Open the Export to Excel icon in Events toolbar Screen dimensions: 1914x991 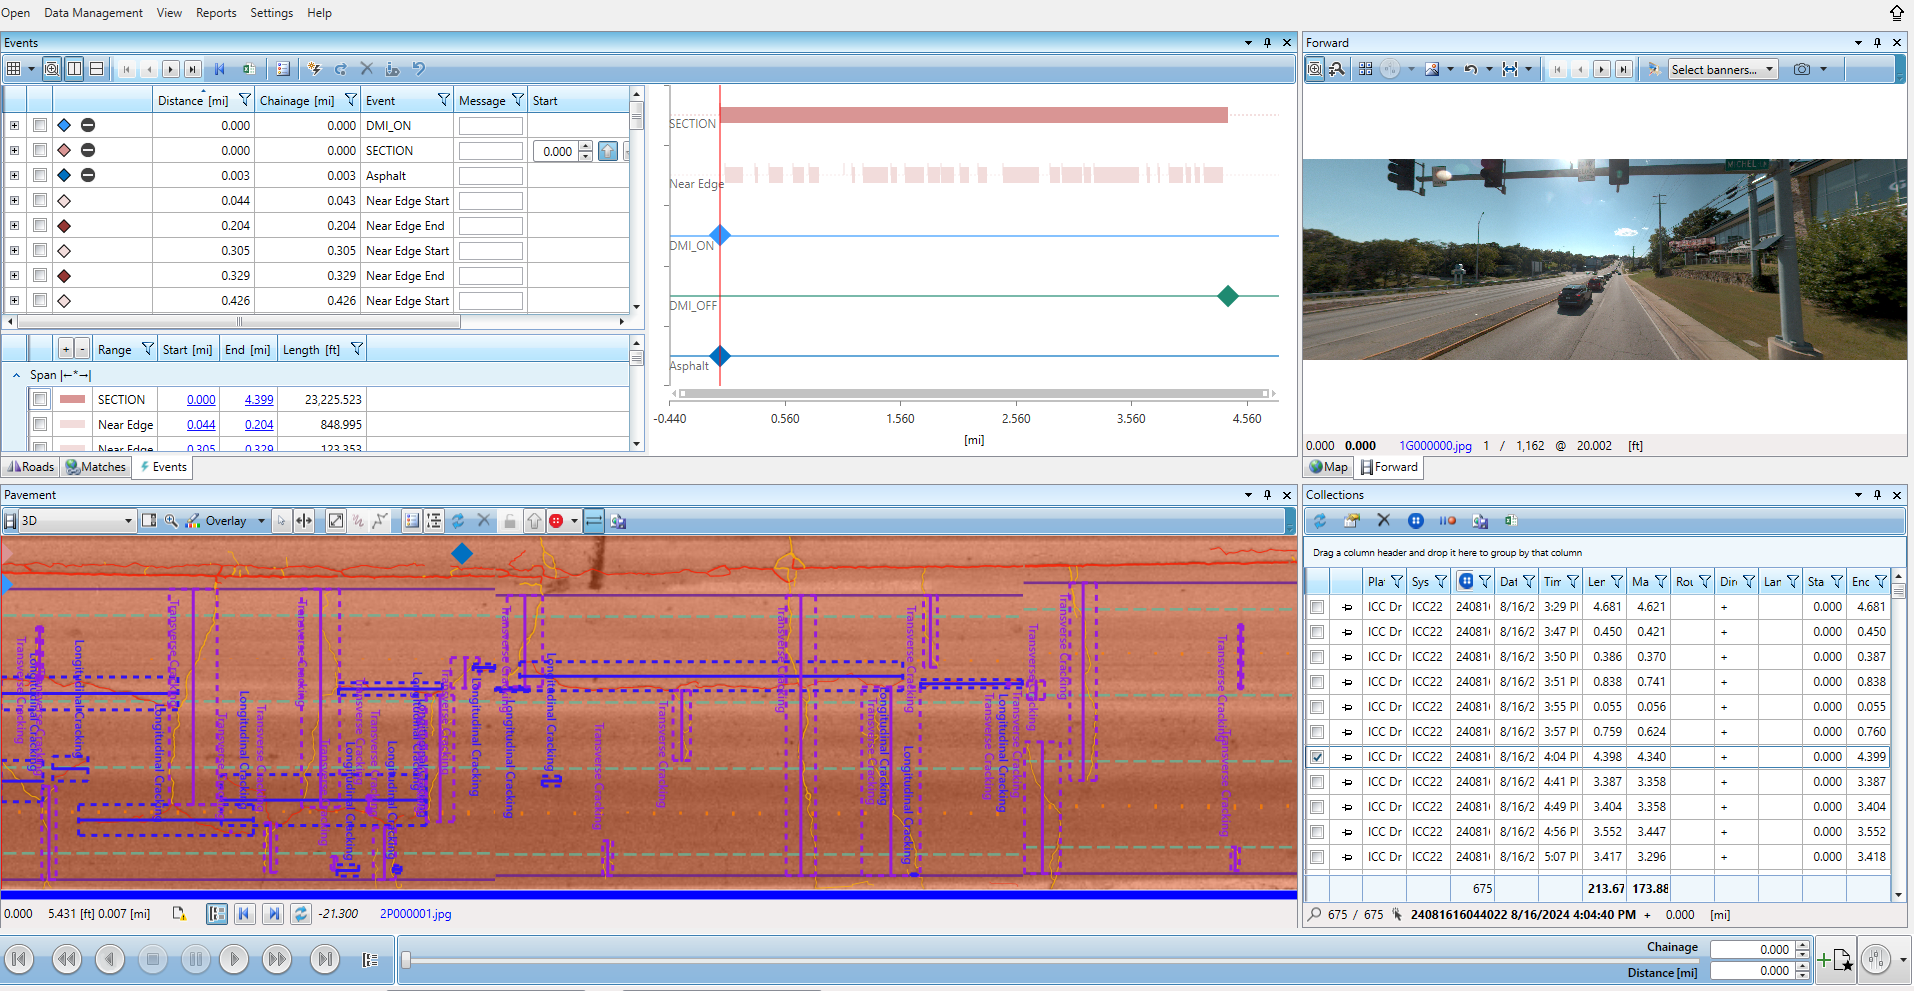[249, 70]
